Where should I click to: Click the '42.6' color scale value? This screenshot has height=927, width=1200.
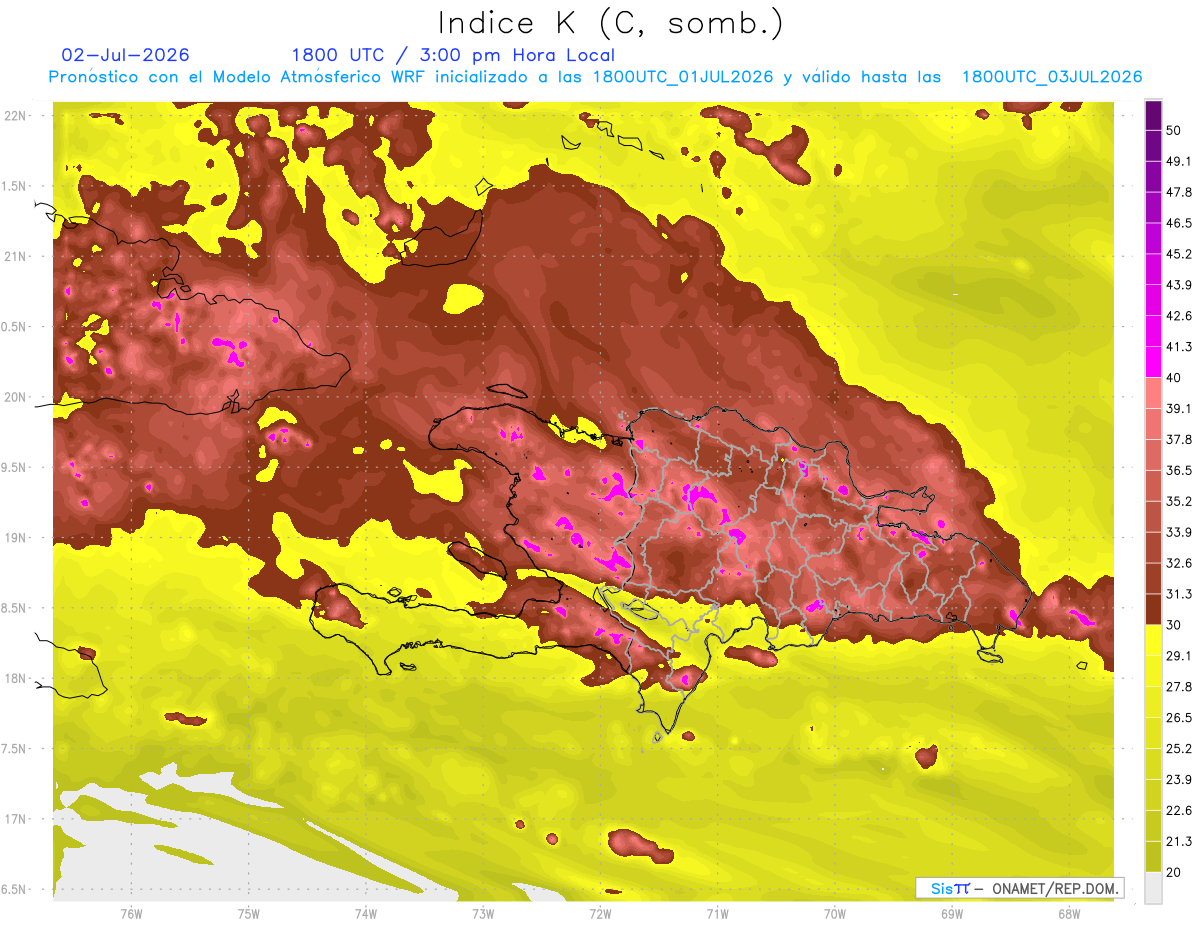click(1179, 316)
